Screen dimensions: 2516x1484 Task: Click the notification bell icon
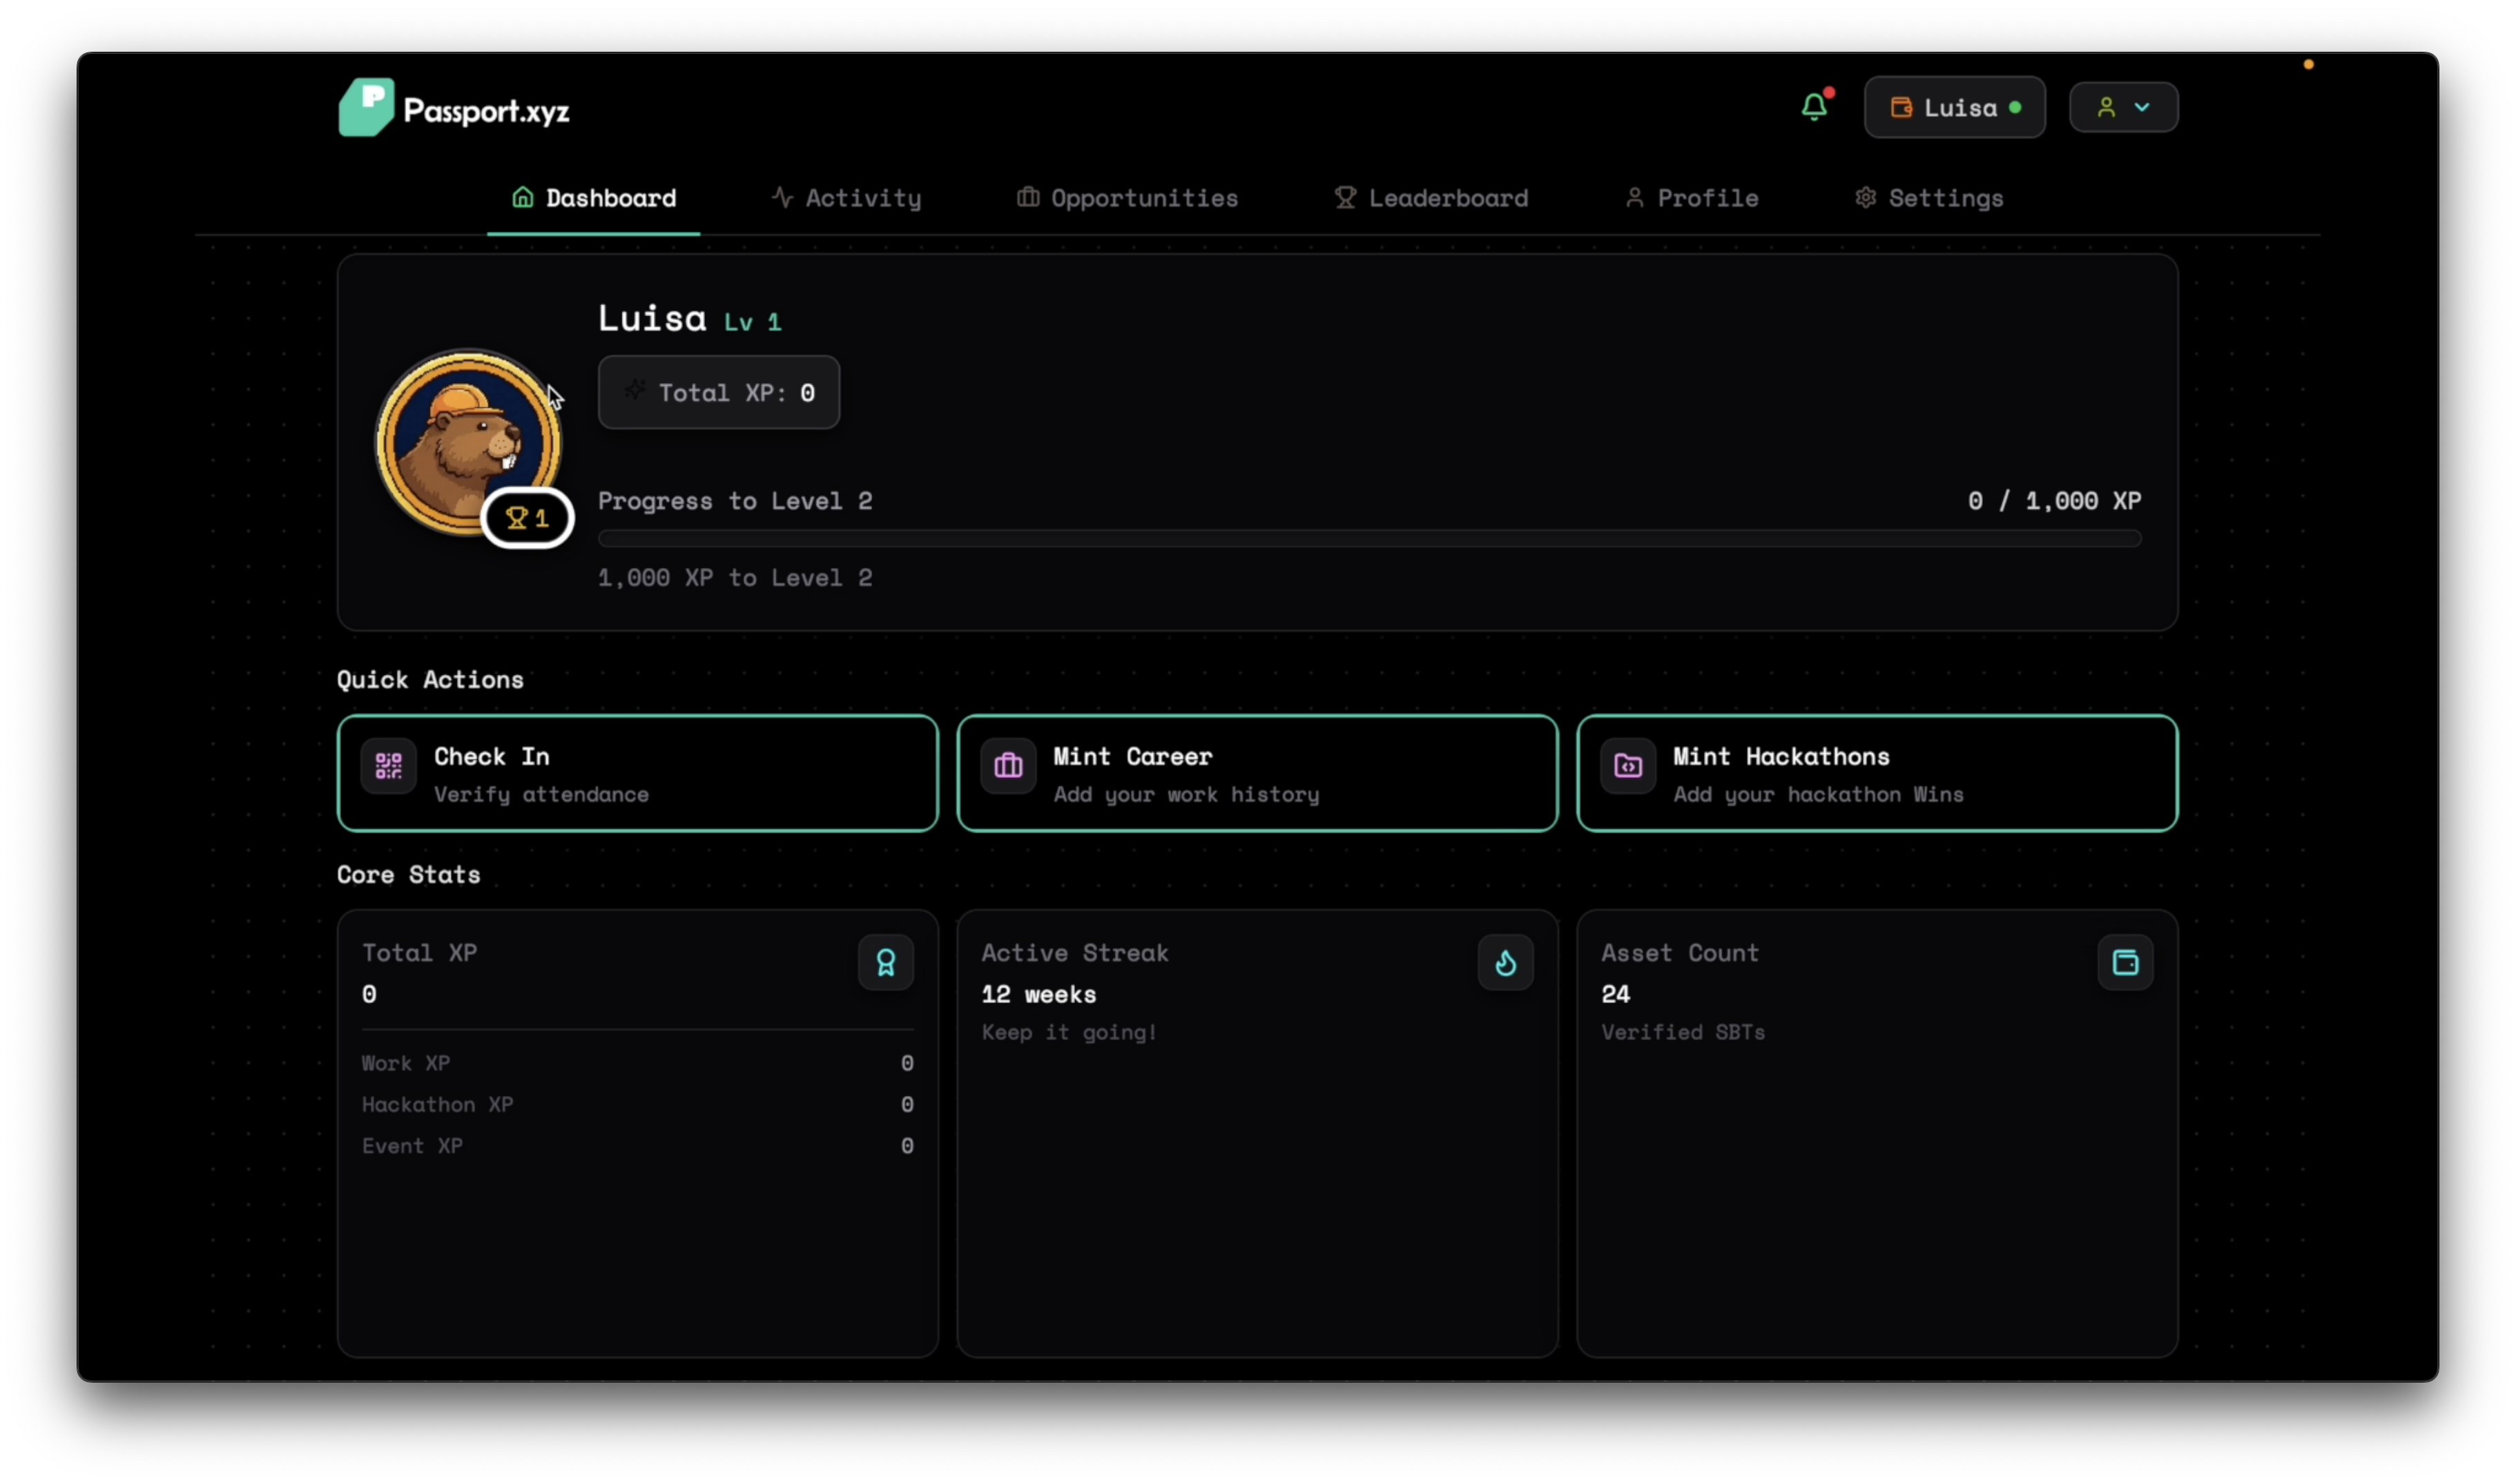(1814, 107)
